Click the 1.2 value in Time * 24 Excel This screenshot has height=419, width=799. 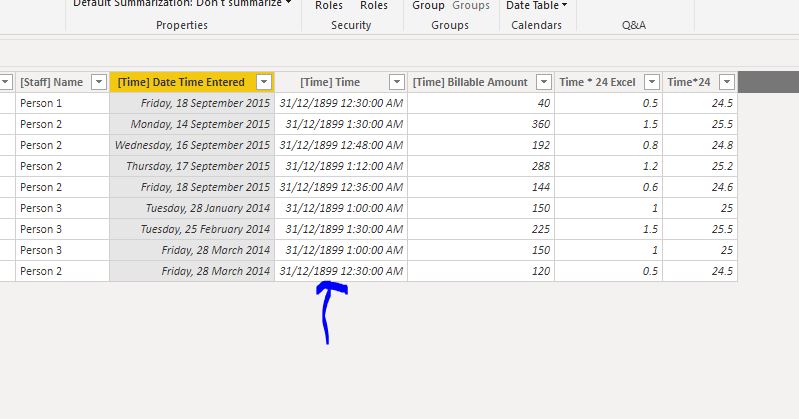(608, 166)
